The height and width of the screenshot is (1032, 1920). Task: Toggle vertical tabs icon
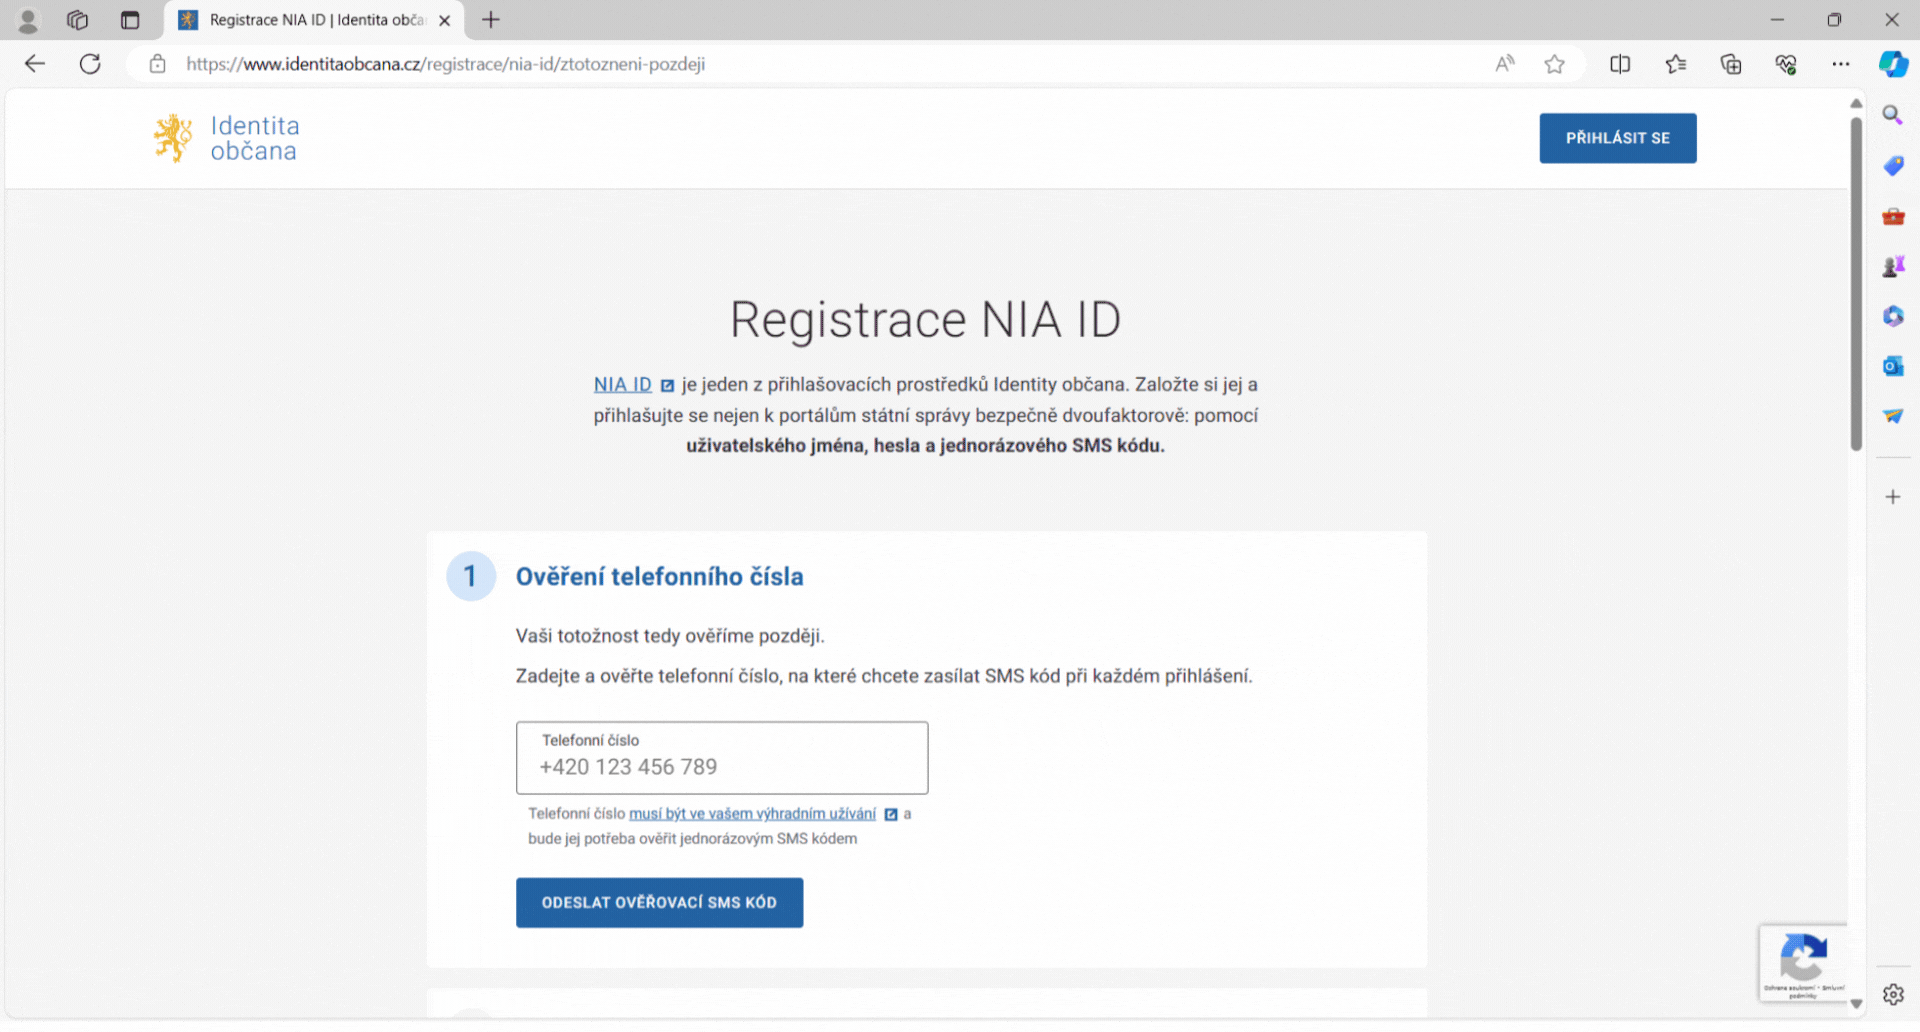[x=130, y=20]
